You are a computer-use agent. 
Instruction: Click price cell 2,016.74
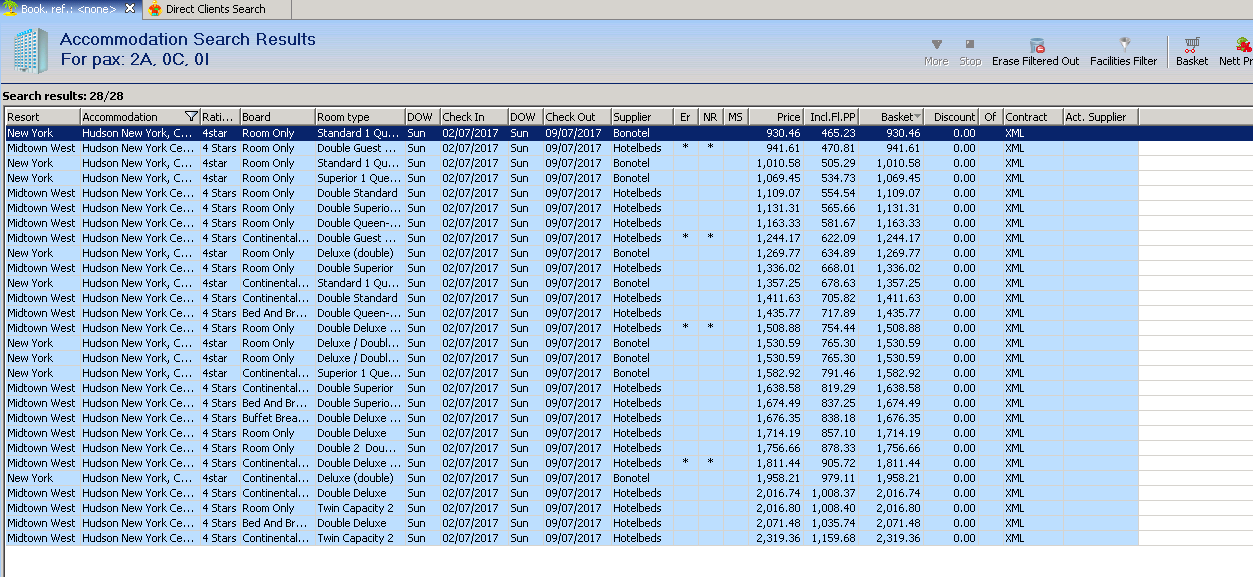[778, 493]
